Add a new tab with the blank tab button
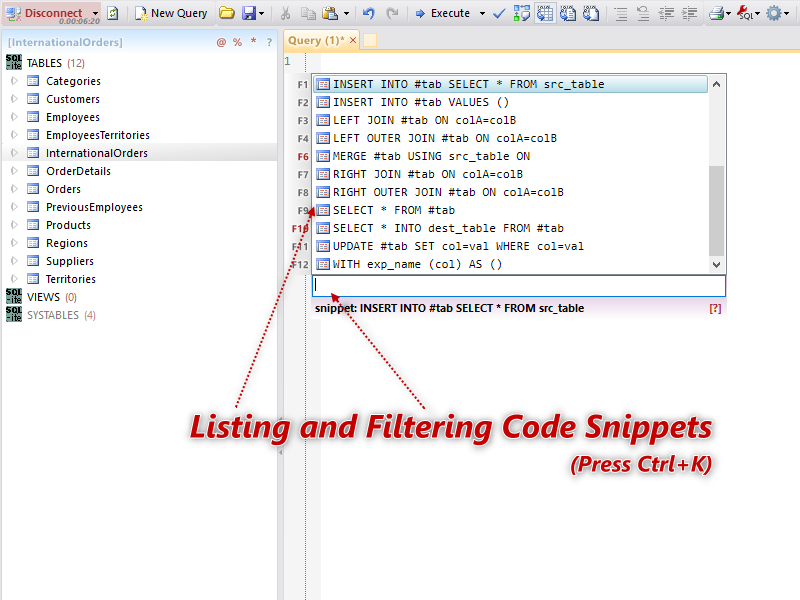 tap(370, 40)
